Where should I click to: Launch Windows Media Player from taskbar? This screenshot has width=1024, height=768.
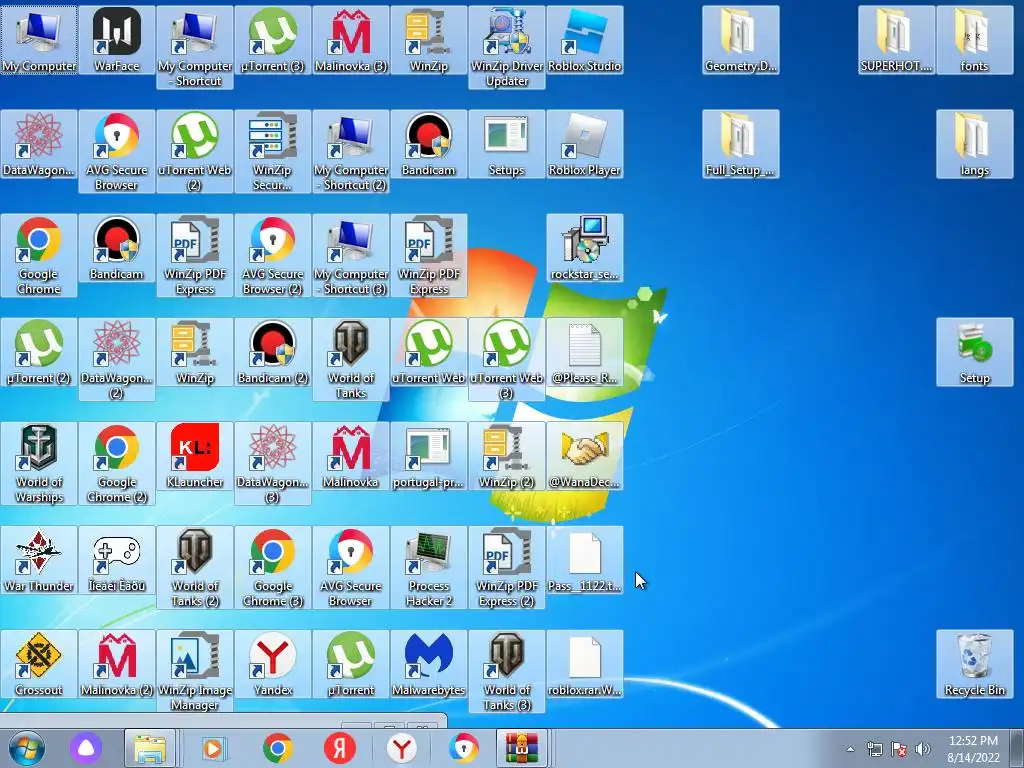[214, 748]
